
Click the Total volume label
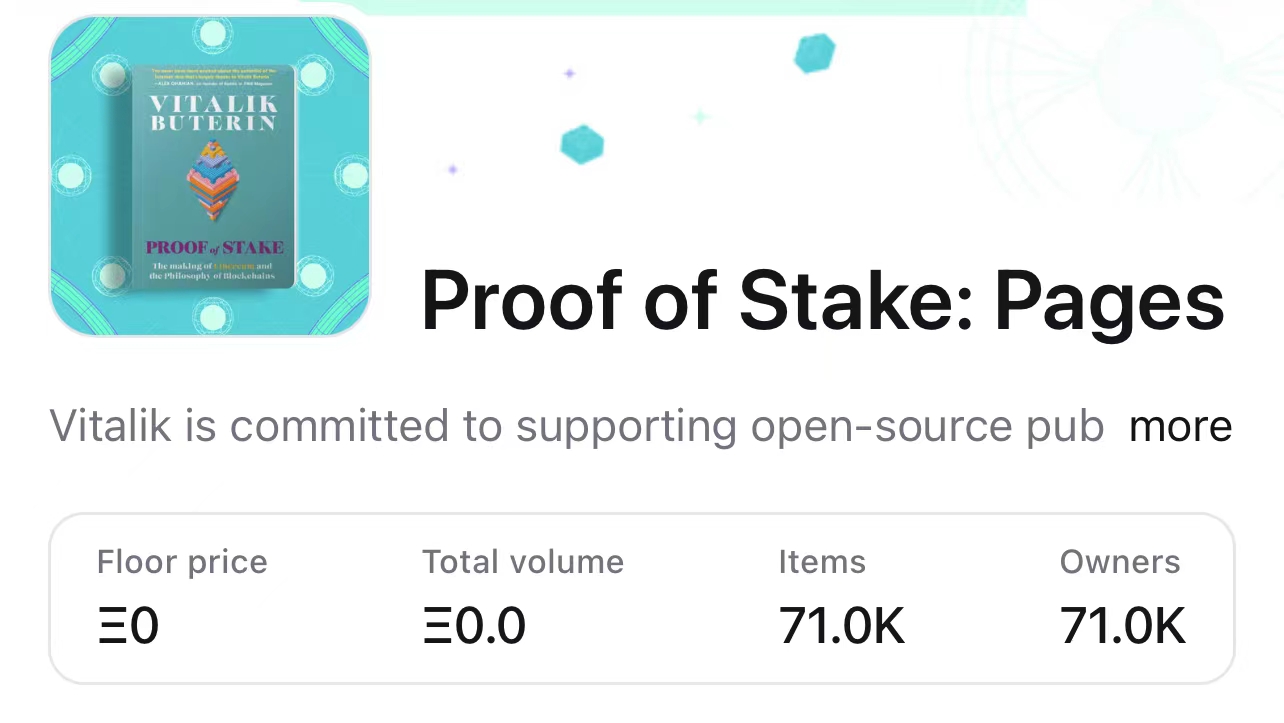point(523,562)
